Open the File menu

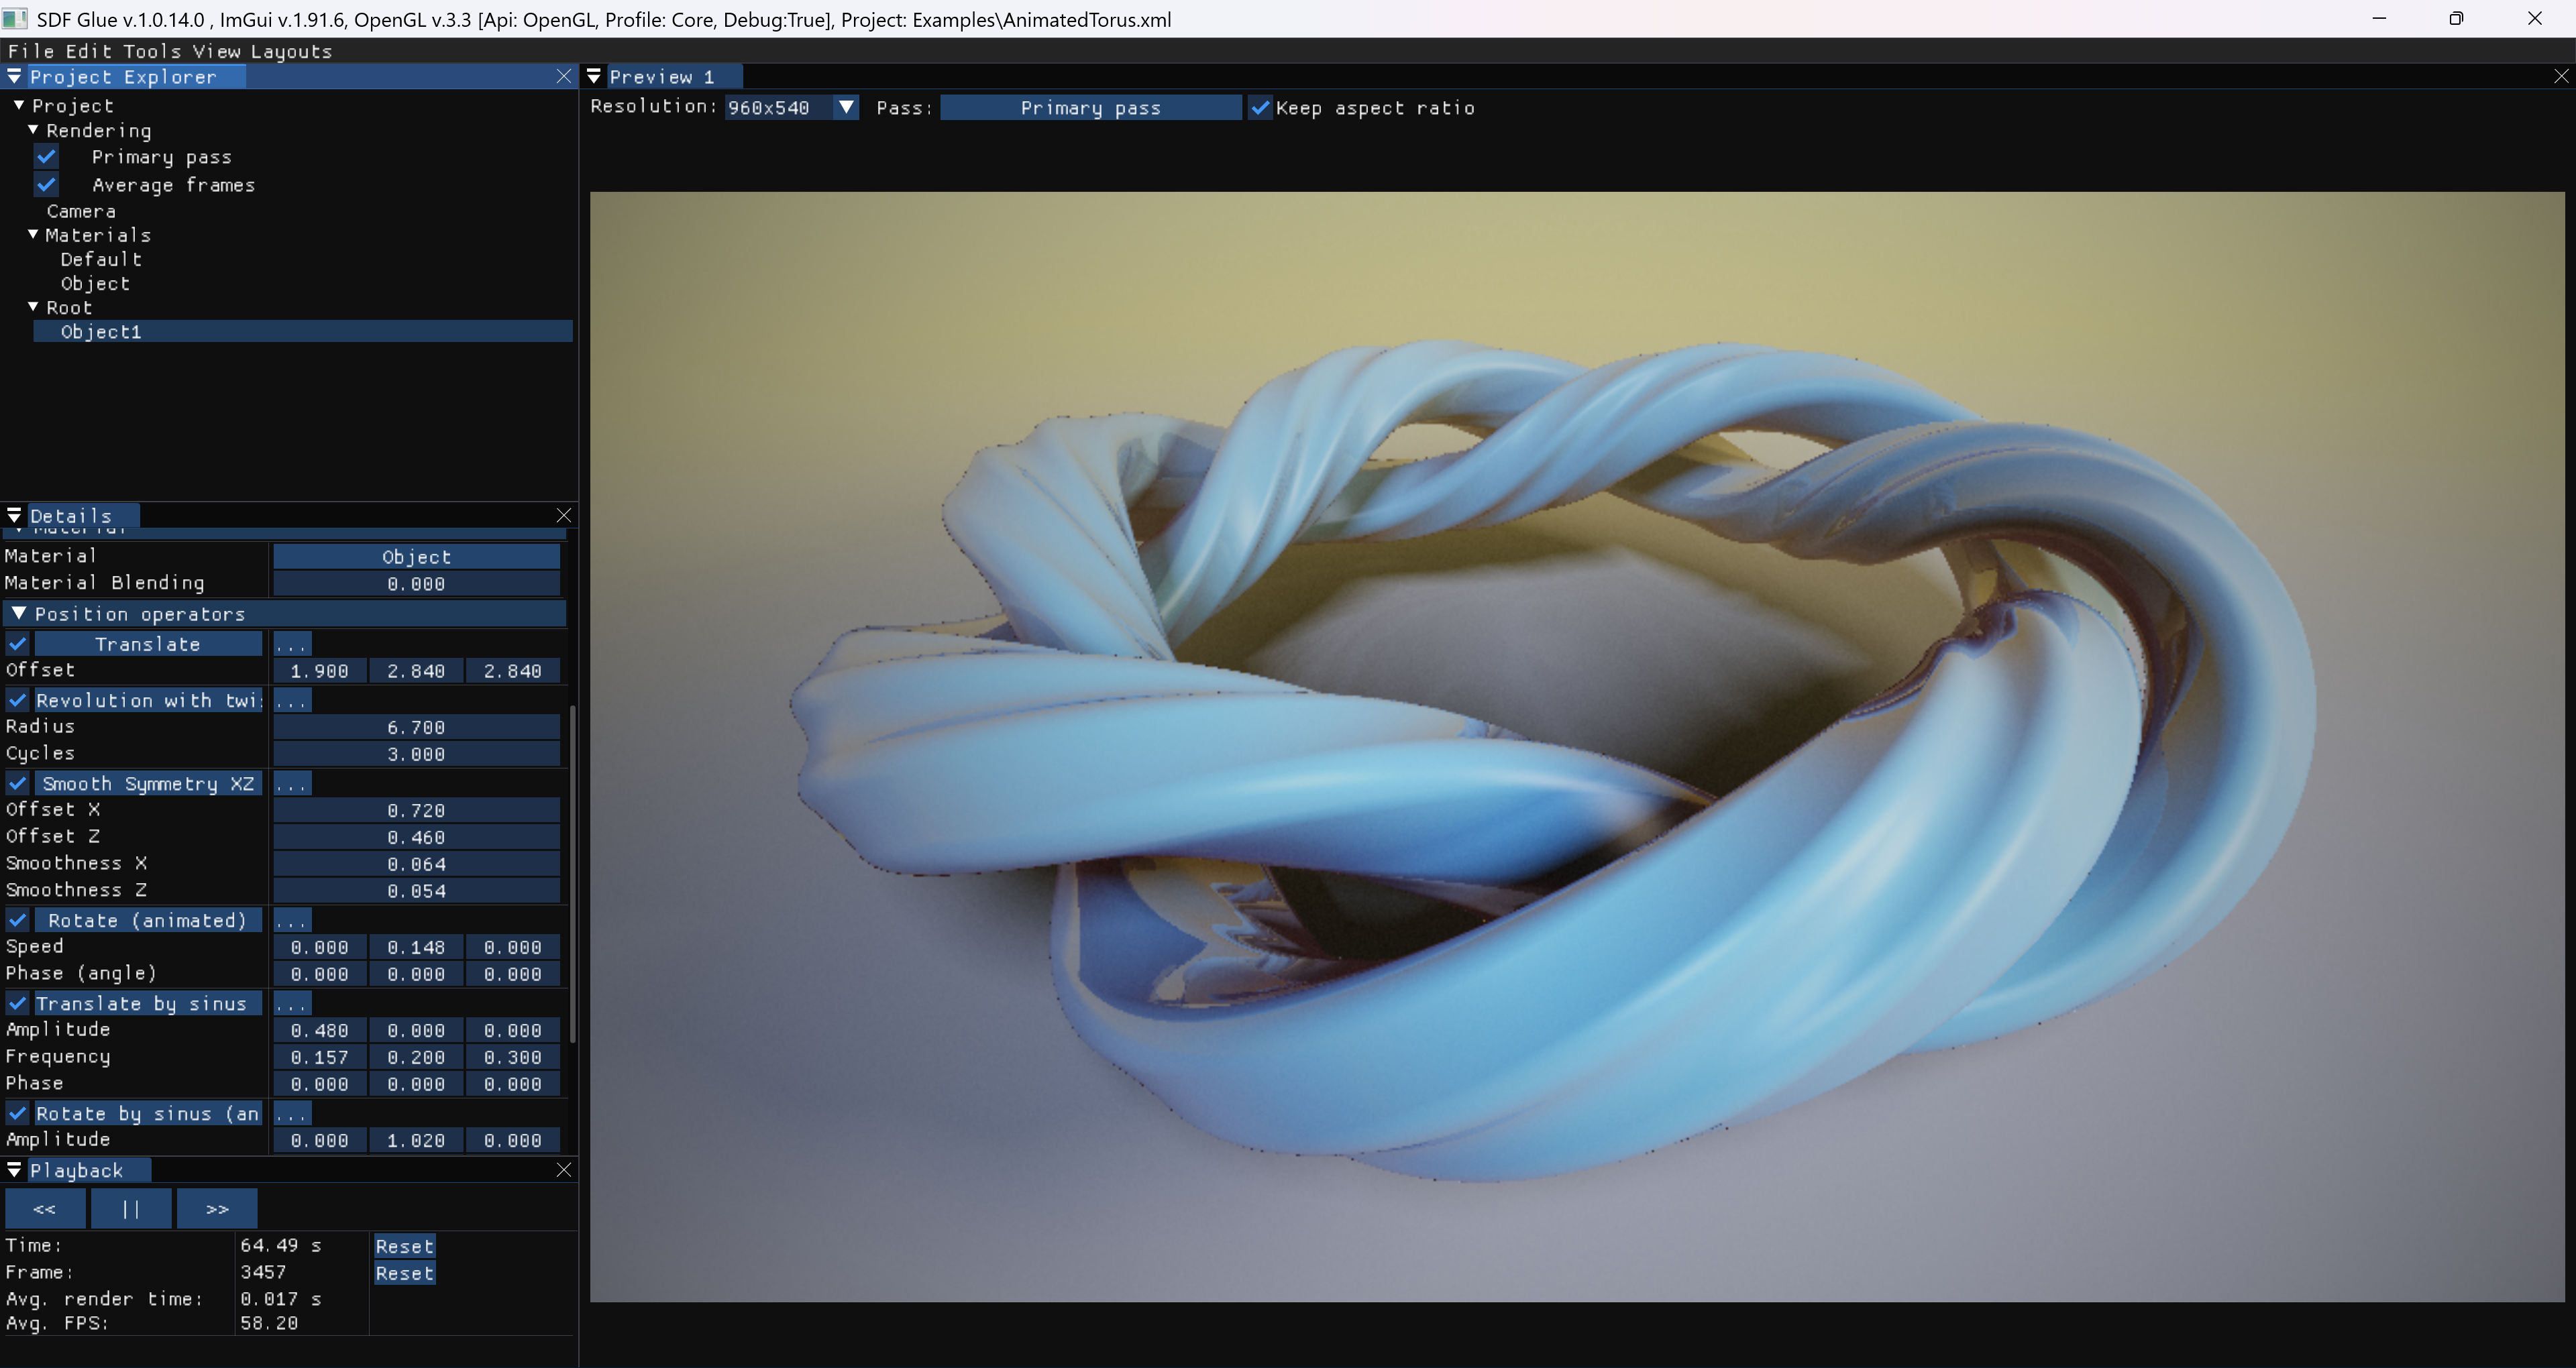coord(30,51)
